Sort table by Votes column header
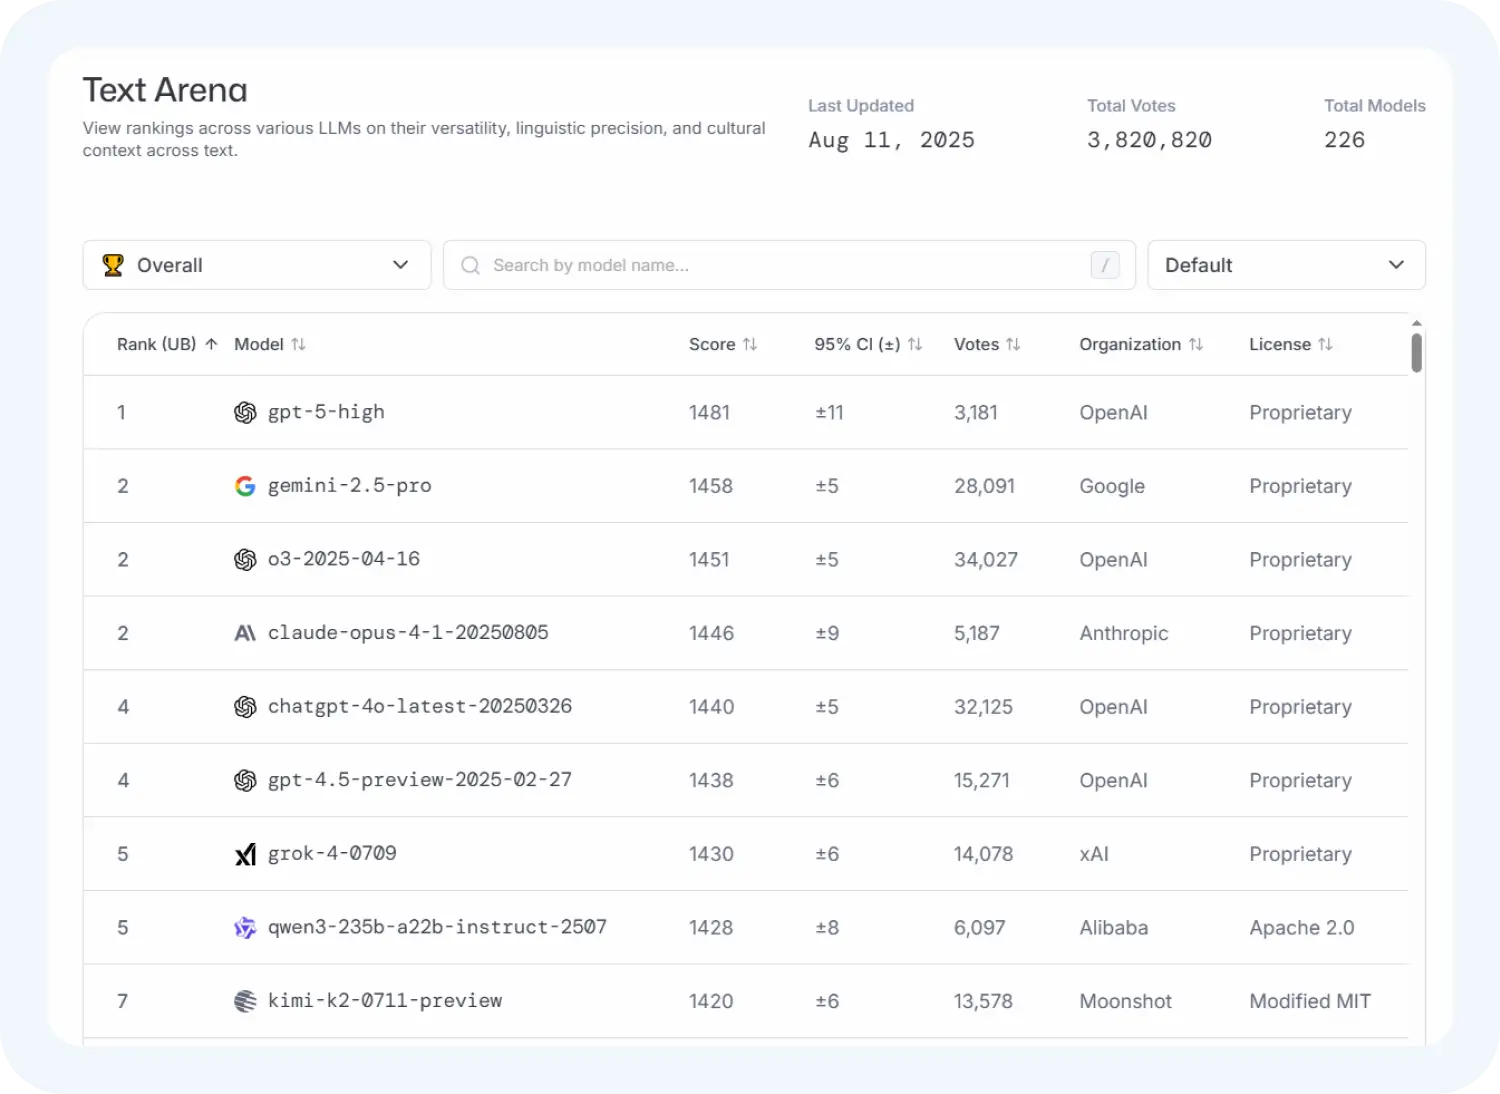This screenshot has width=1500, height=1094. point(987,344)
